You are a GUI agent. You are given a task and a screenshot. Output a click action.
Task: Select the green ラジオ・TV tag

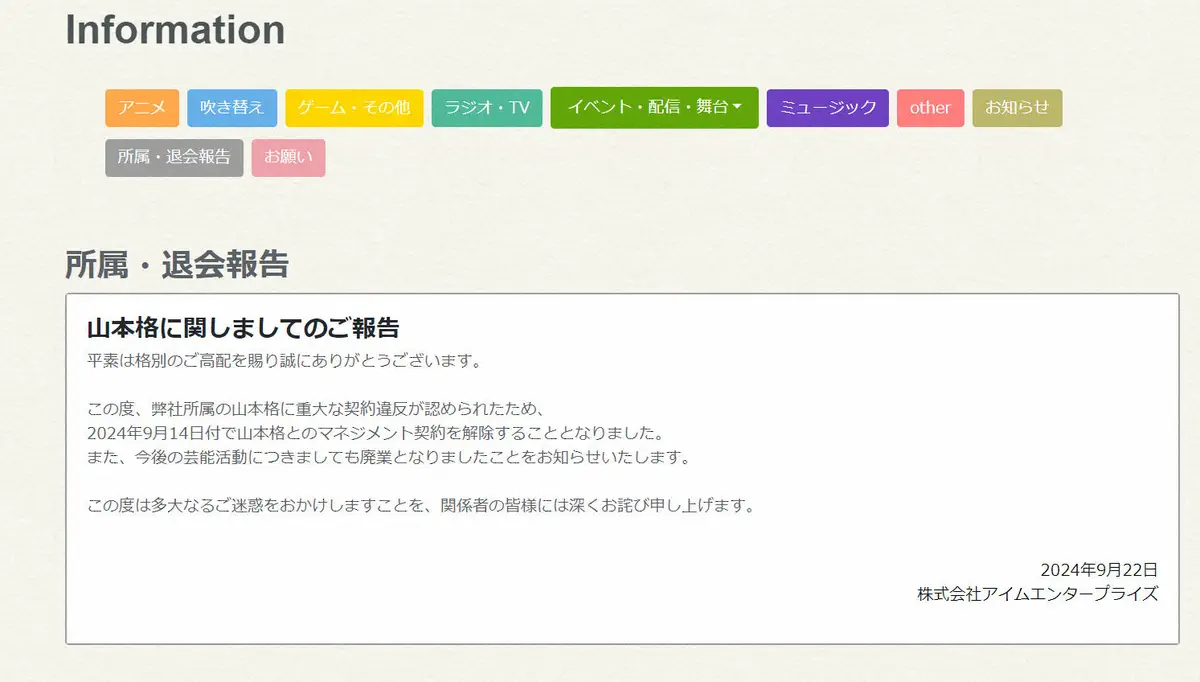point(486,107)
